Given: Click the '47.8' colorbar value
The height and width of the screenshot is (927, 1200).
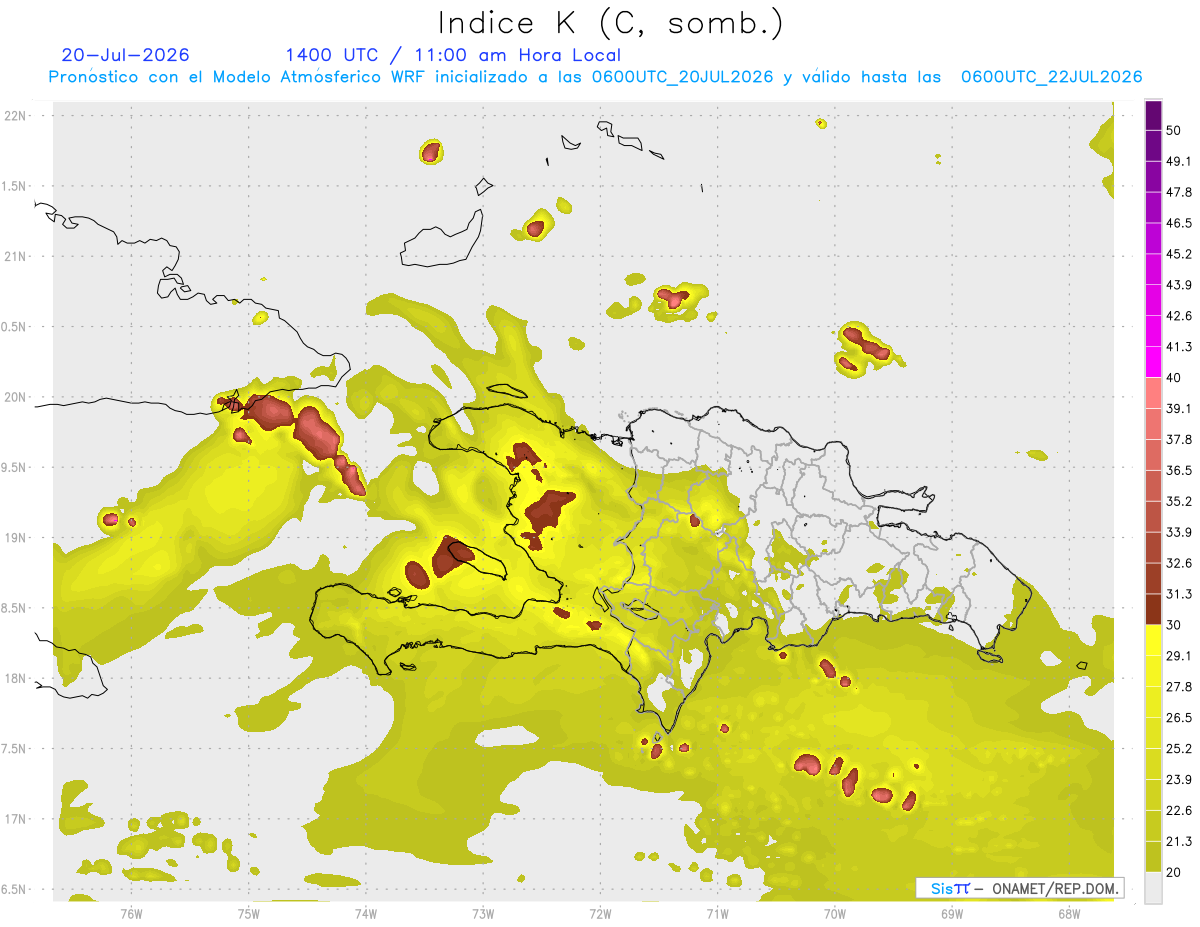Looking at the screenshot, I should tap(1179, 192).
